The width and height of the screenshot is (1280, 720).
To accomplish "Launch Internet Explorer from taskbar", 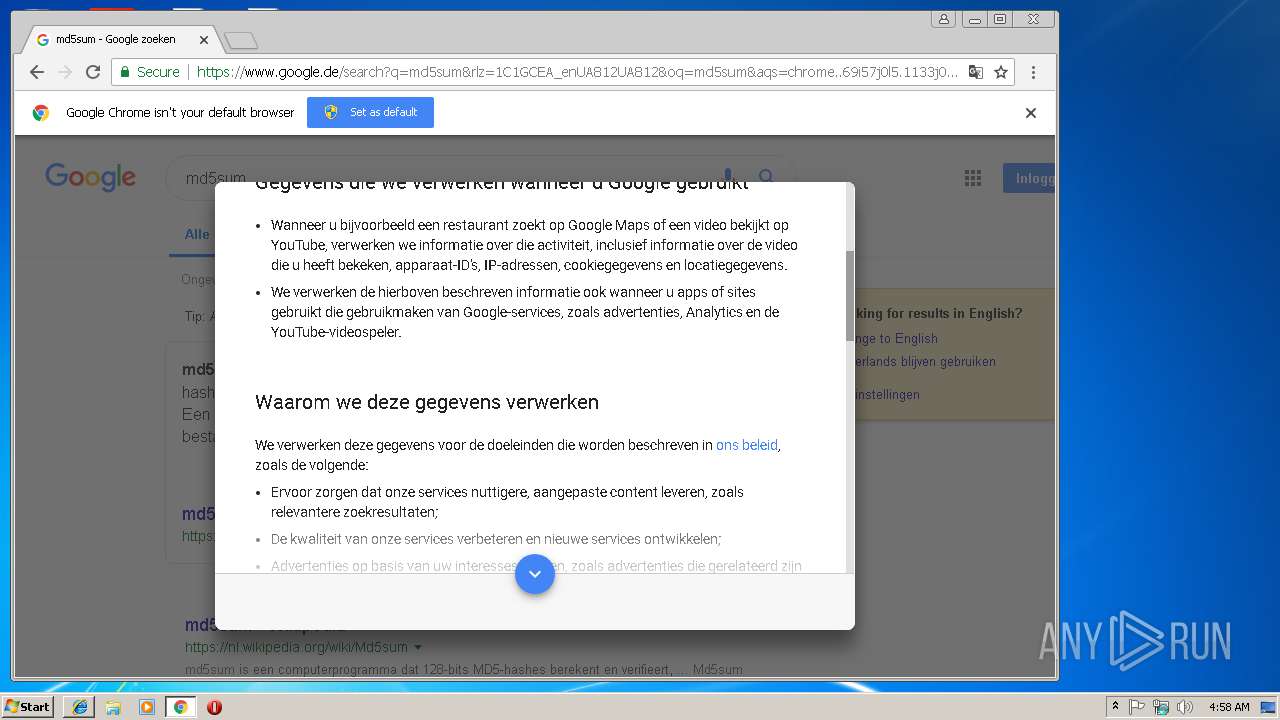I will [79, 707].
